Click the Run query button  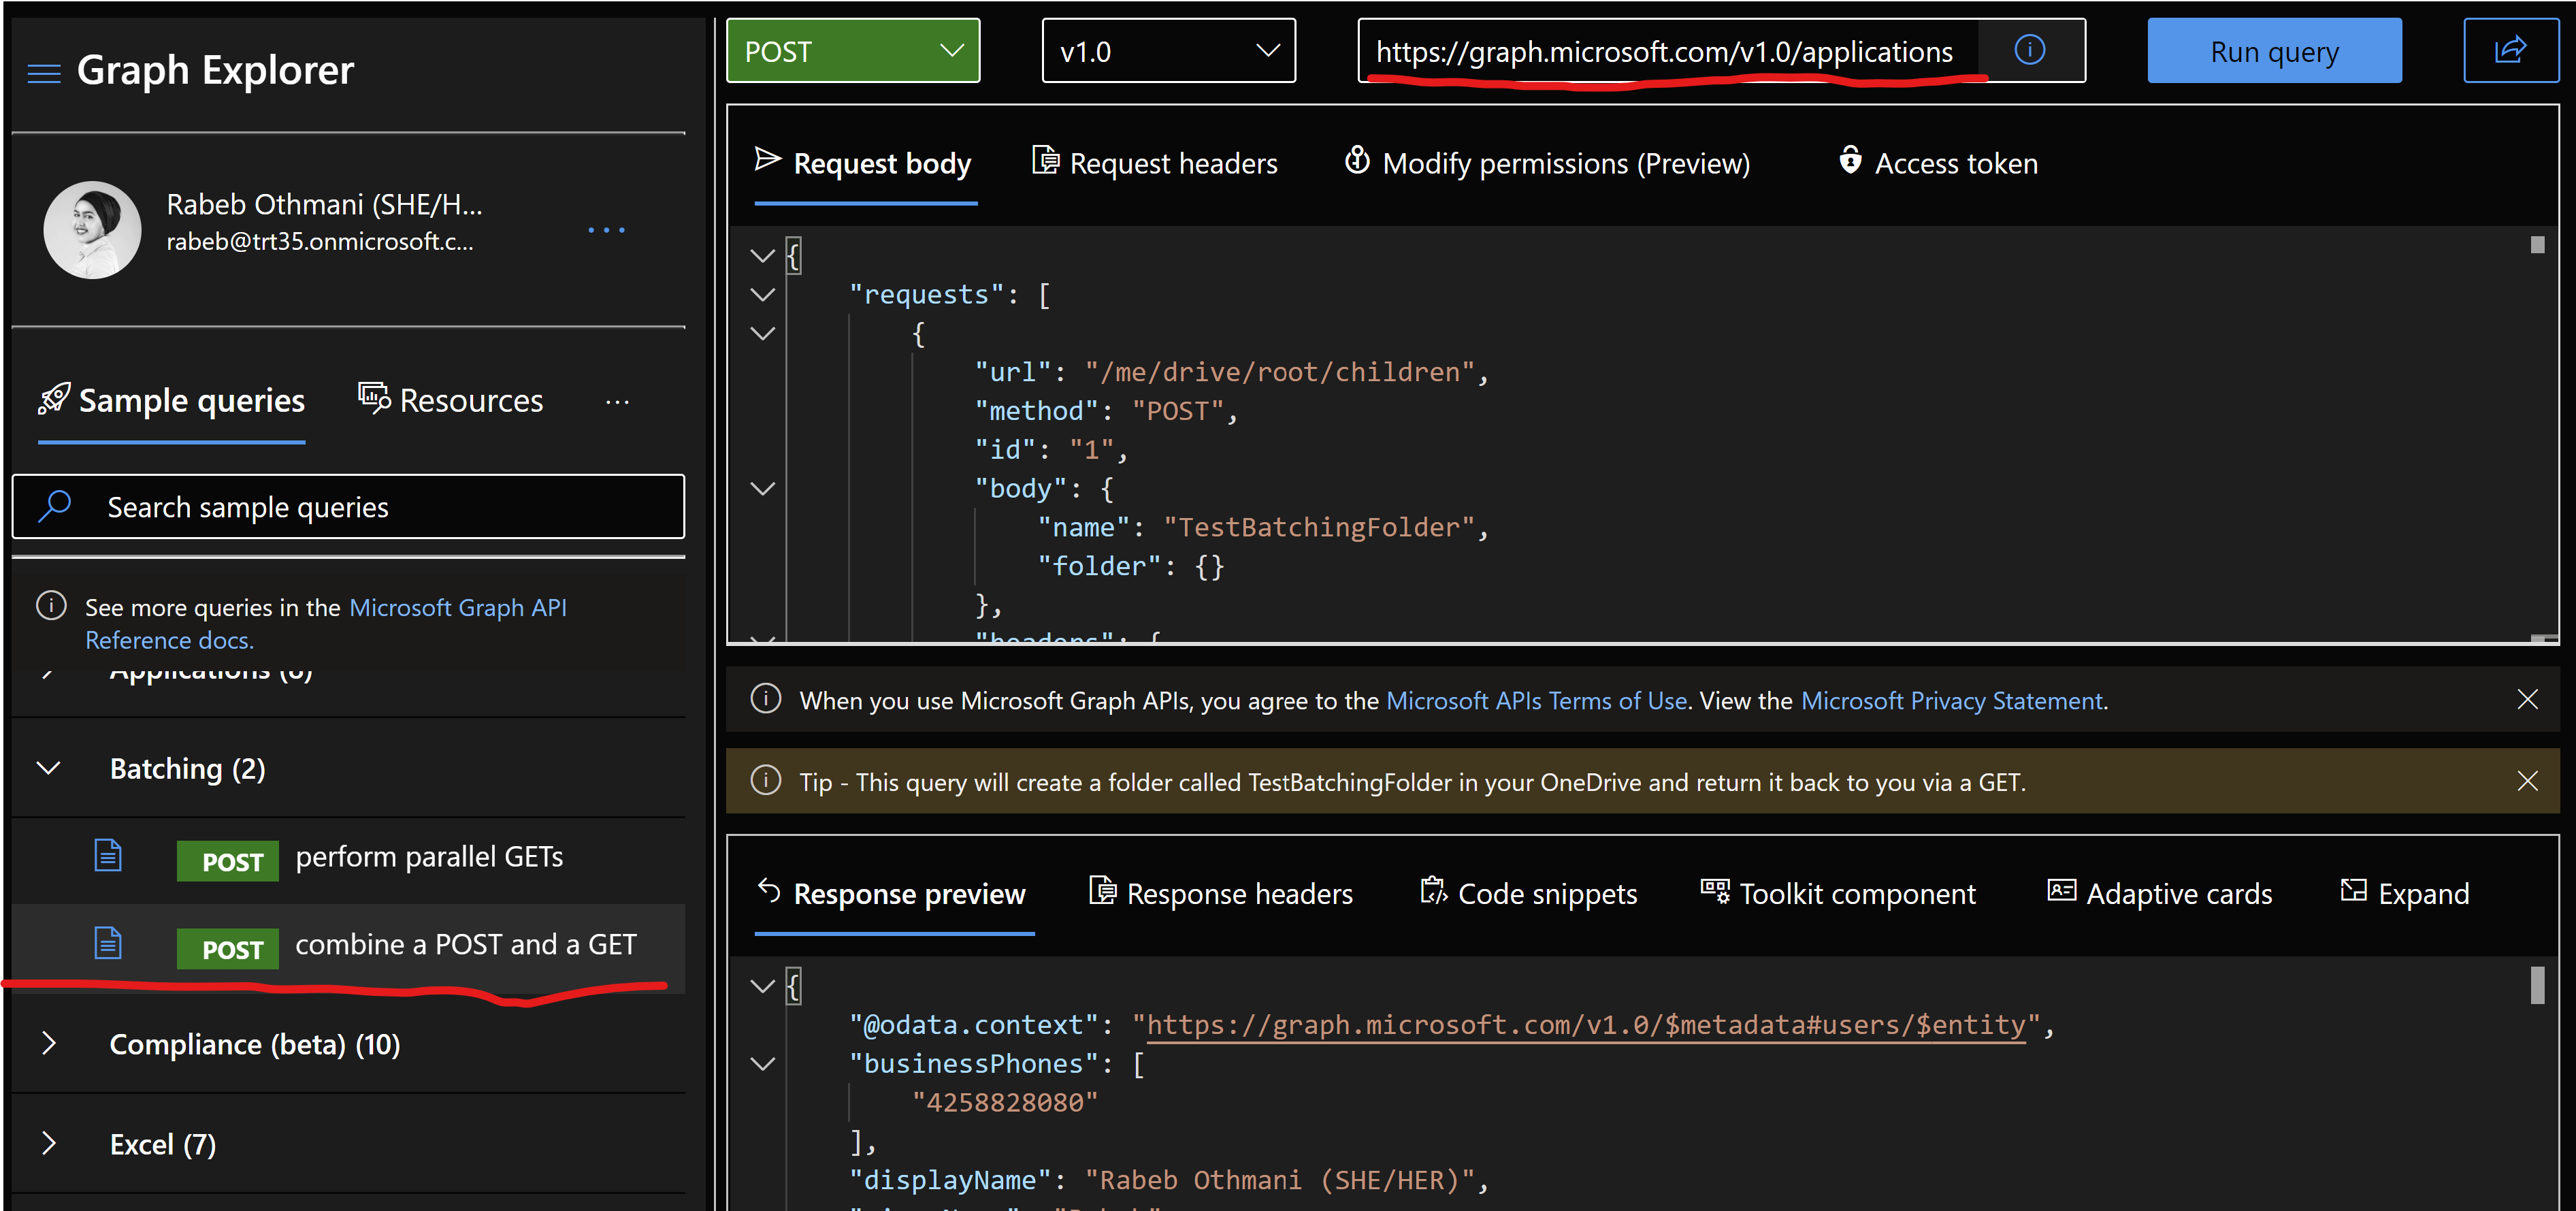[2274, 50]
